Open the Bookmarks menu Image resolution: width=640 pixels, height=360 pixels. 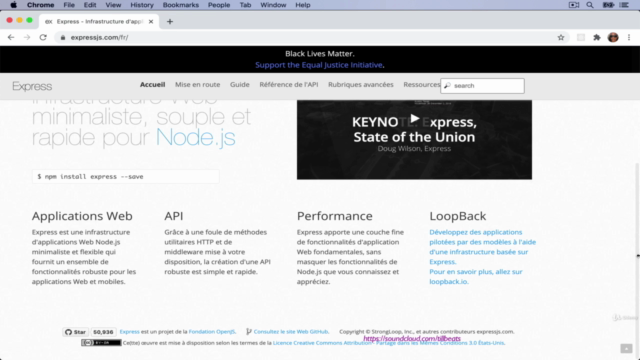(180, 5)
